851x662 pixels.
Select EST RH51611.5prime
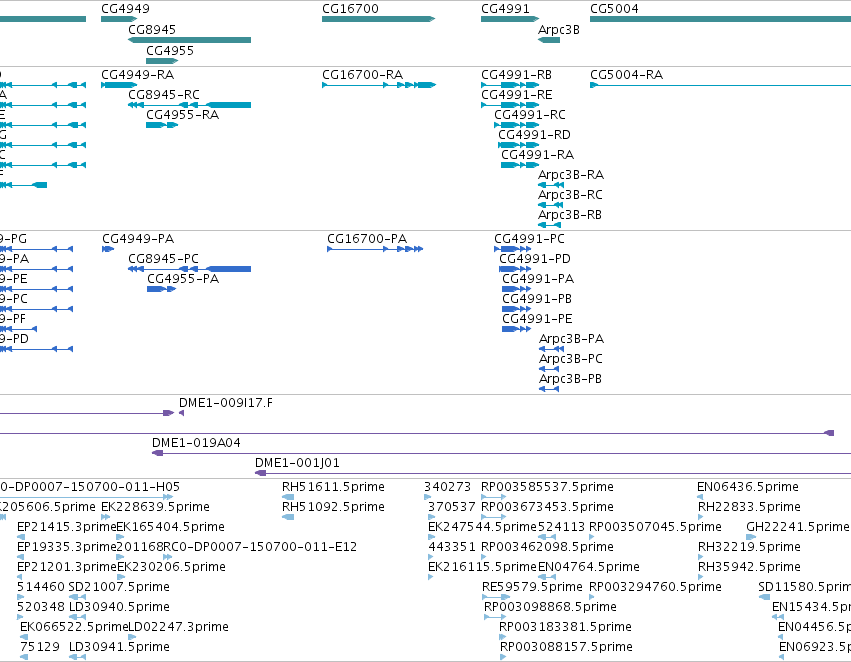tap(333, 487)
